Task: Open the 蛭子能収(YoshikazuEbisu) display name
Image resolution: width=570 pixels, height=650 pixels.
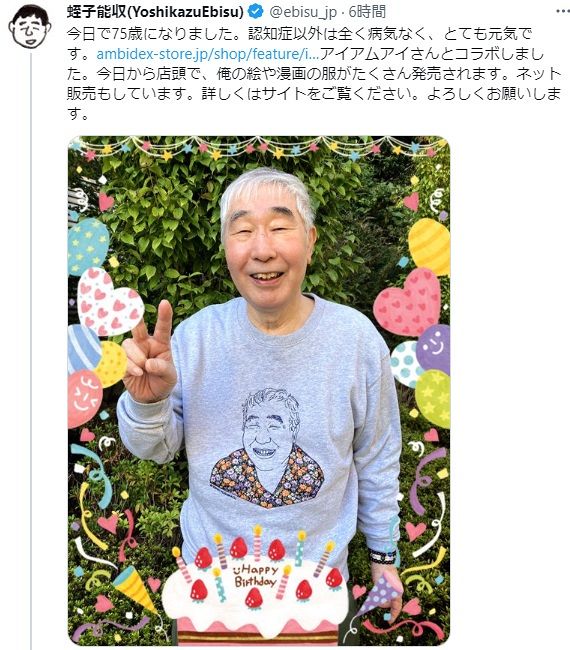Action: click(x=155, y=12)
